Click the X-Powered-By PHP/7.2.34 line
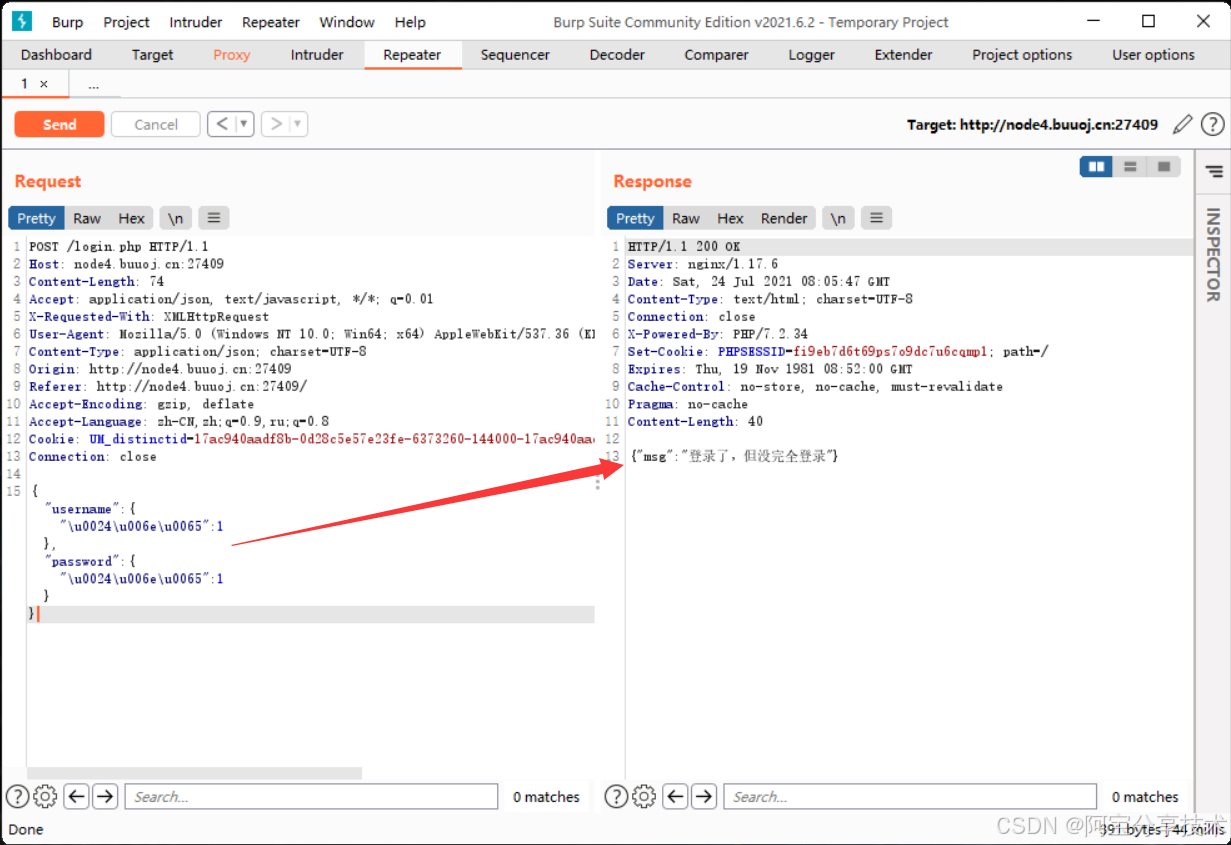1231x845 pixels. click(x=718, y=334)
